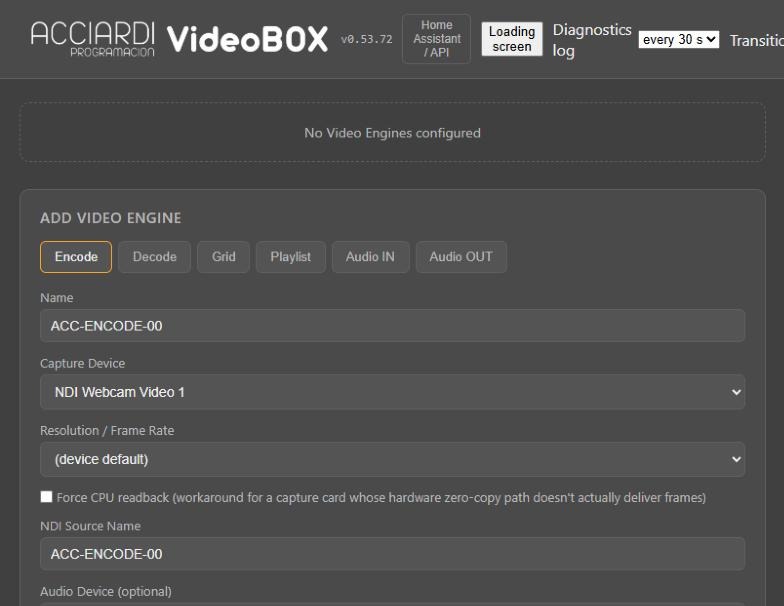This screenshot has height=606, width=784.
Task: Click the NDI Source Name field
Action: coord(392,554)
